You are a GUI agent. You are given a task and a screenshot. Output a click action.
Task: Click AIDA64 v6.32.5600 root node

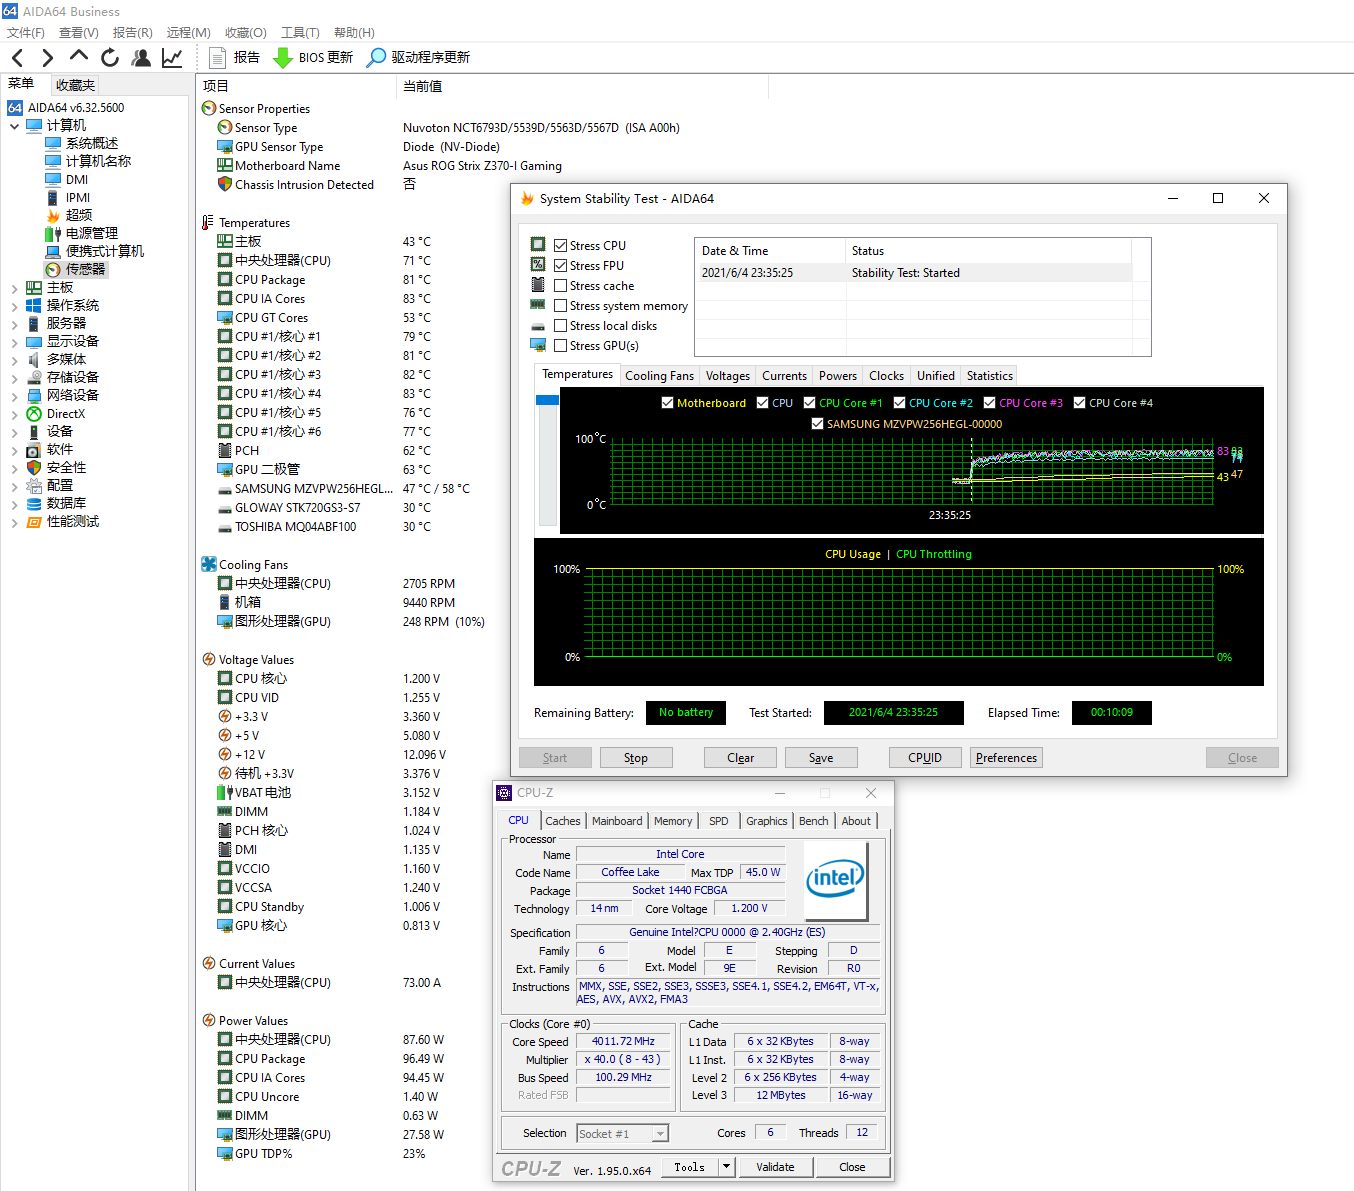pyautogui.click(x=66, y=107)
